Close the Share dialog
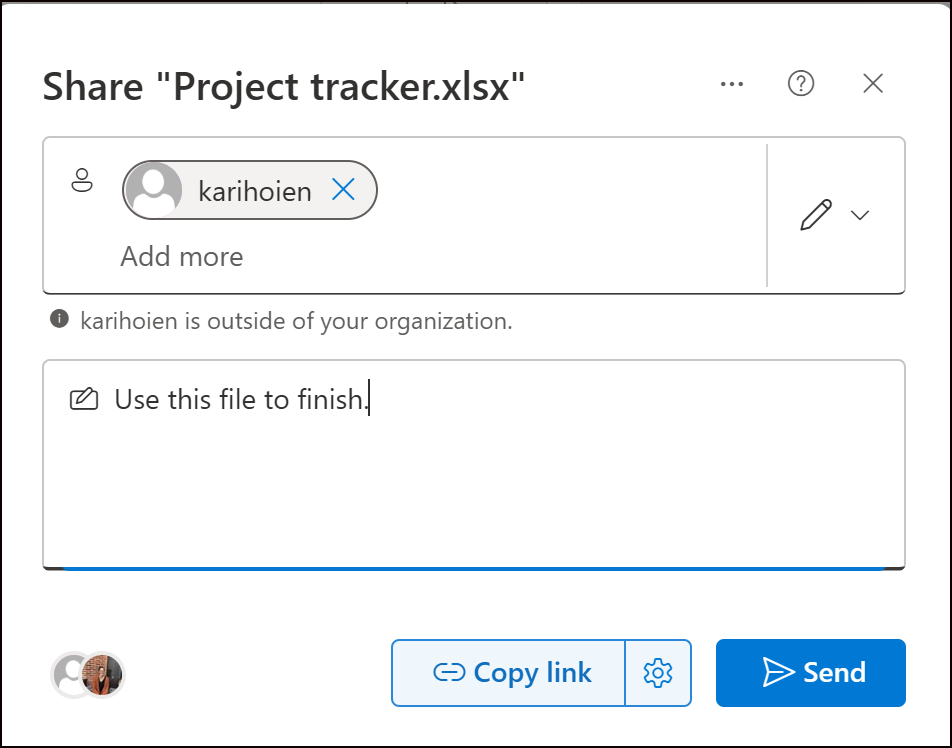Image resolution: width=952 pixels, height=748 pixels. [873, 85]
